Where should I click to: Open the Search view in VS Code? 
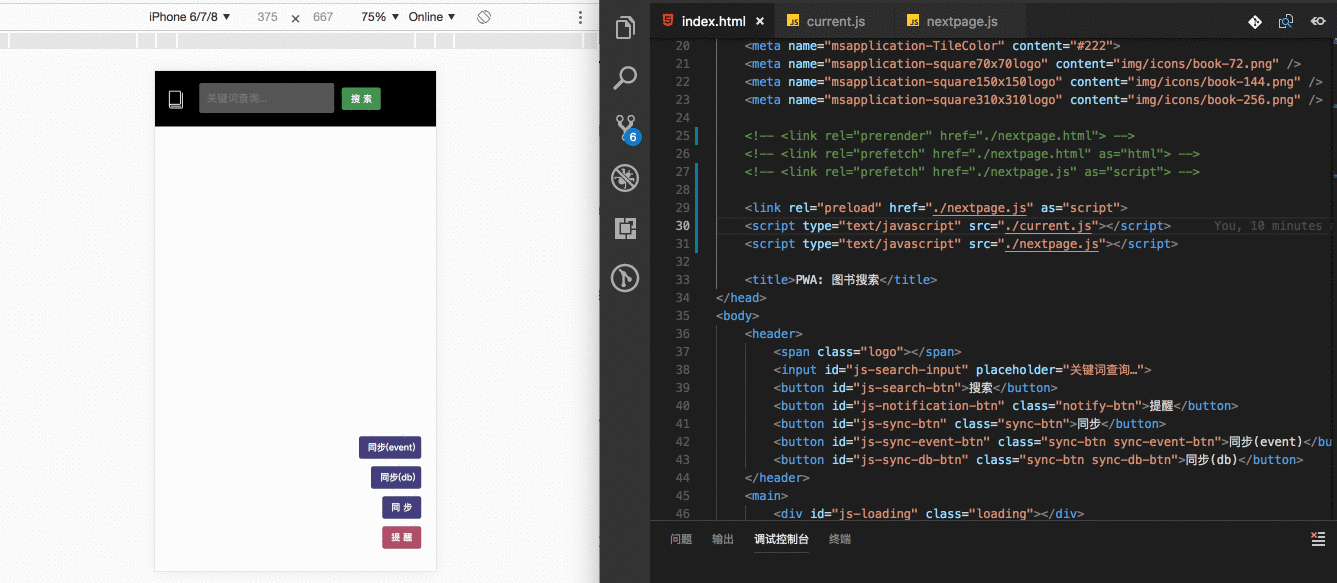click(625, 78)
